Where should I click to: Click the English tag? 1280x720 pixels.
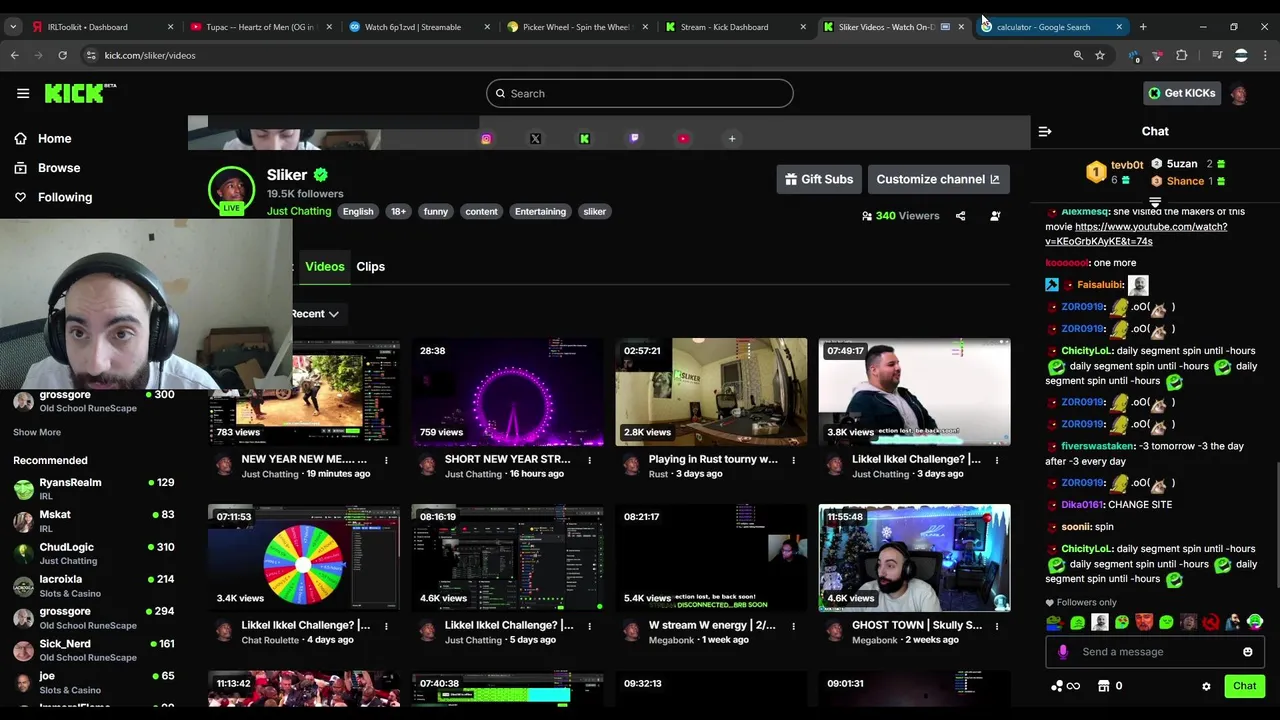358,212
